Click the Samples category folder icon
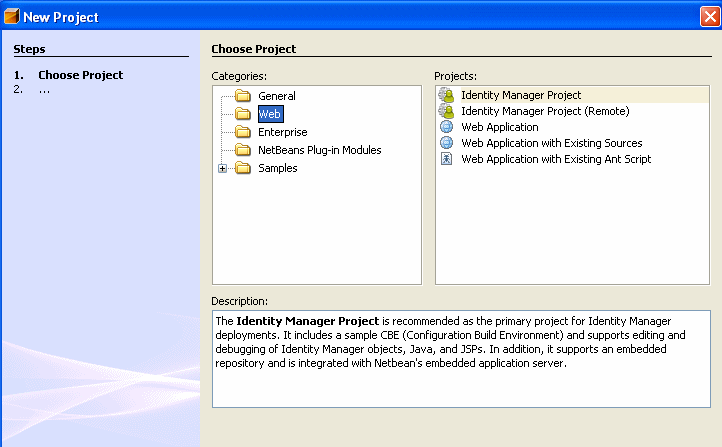This screenshot has height=447, width=722. (x=243, y=168)
